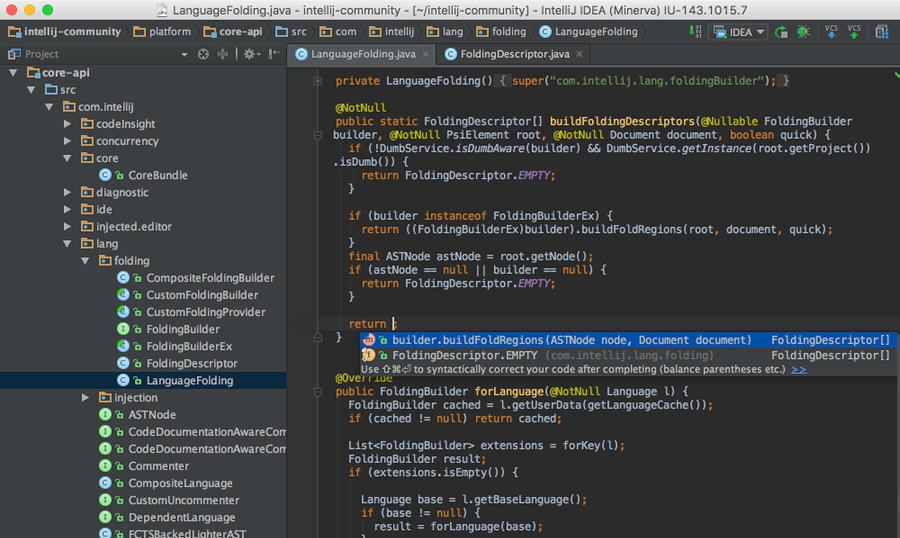Click the VCS Update Project icon
The image size is (900, 538).
coord(831,32)
